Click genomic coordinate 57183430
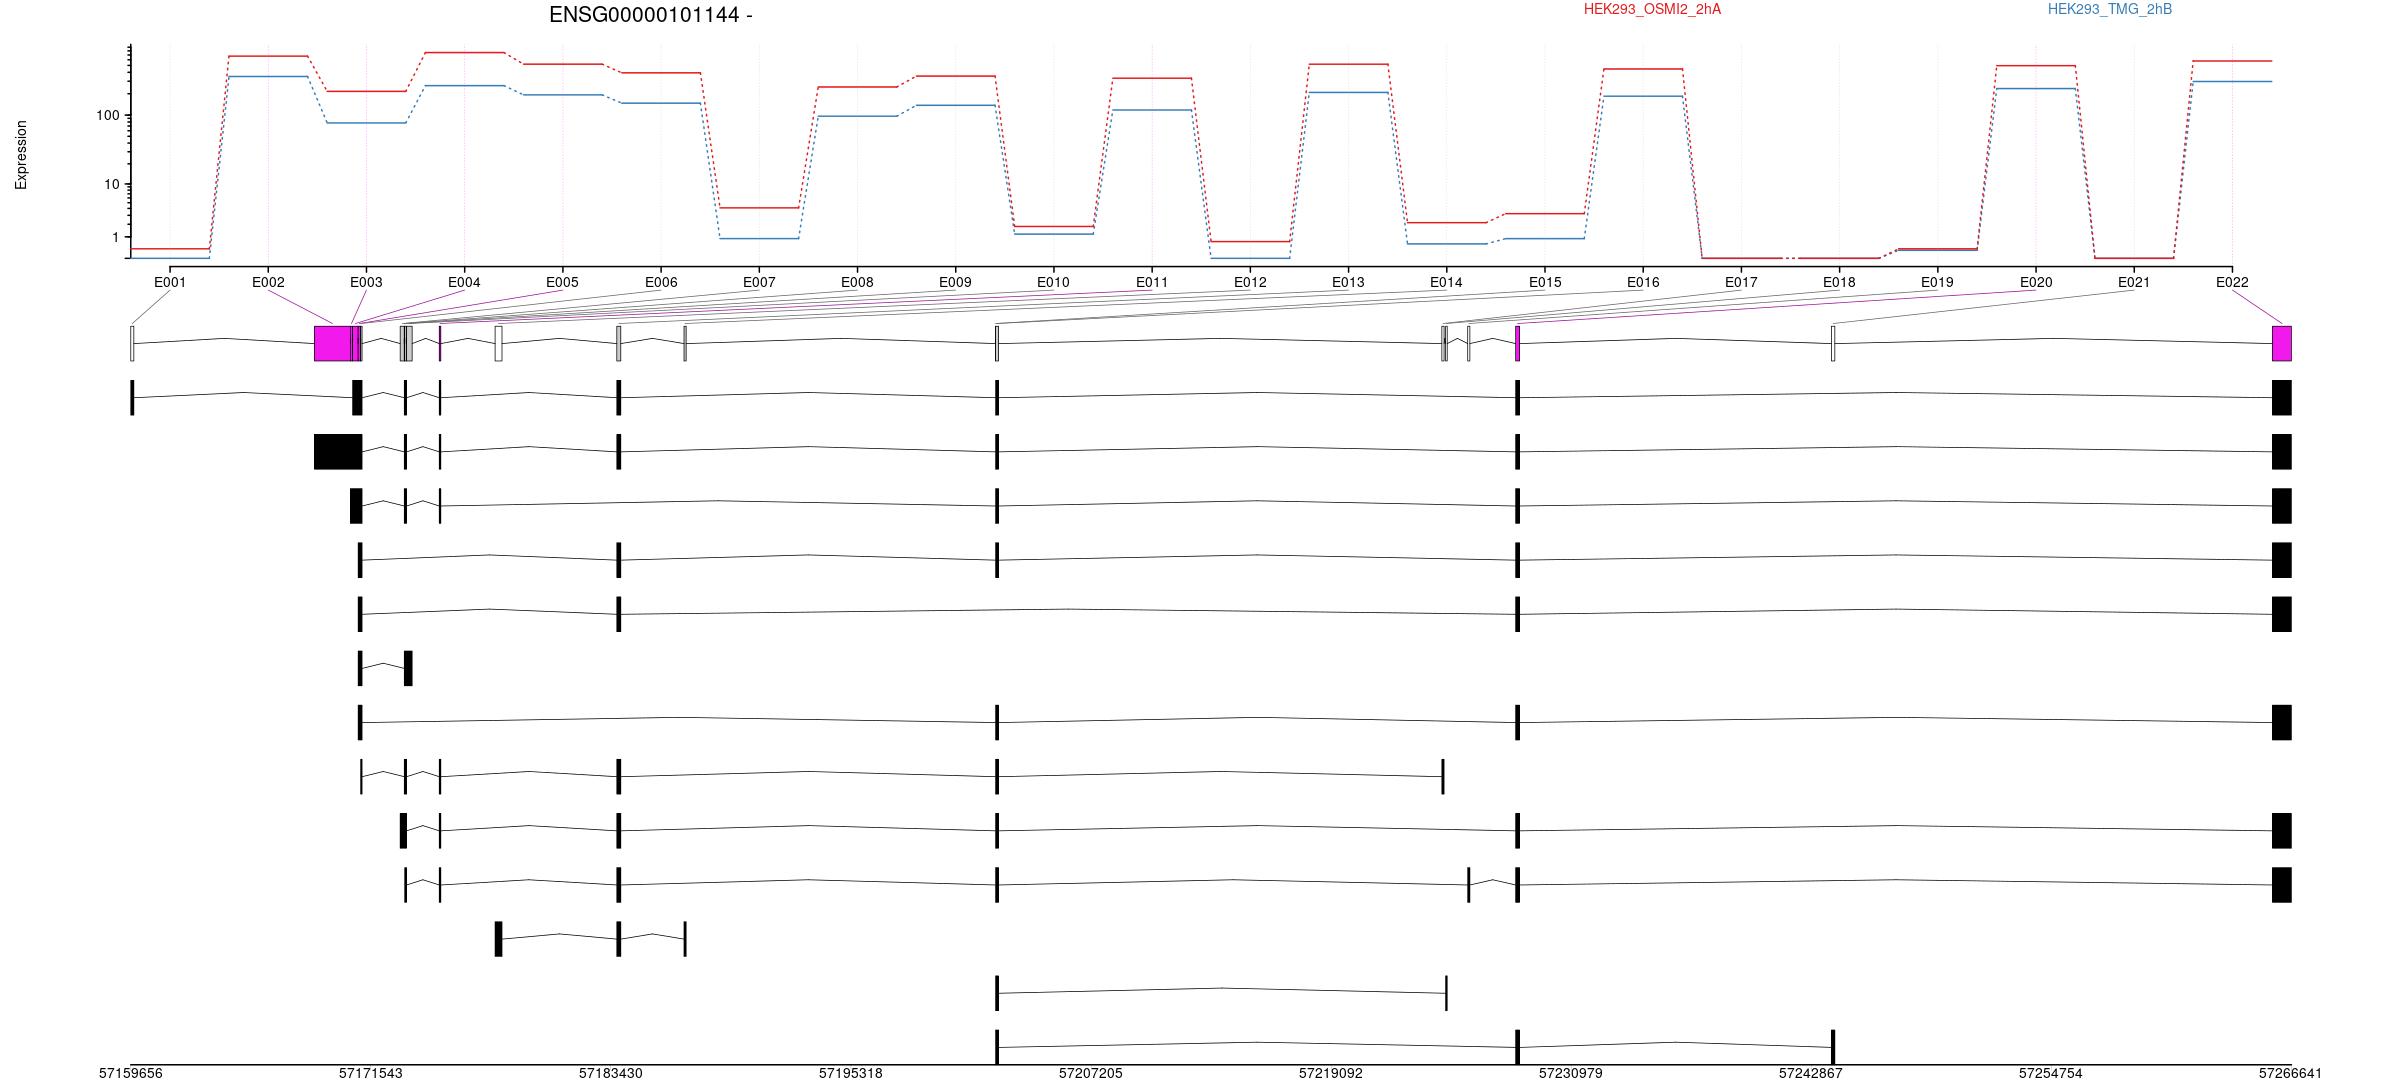The image size is (2400, 1090). pyautogui.click(x=611, y=1074)
